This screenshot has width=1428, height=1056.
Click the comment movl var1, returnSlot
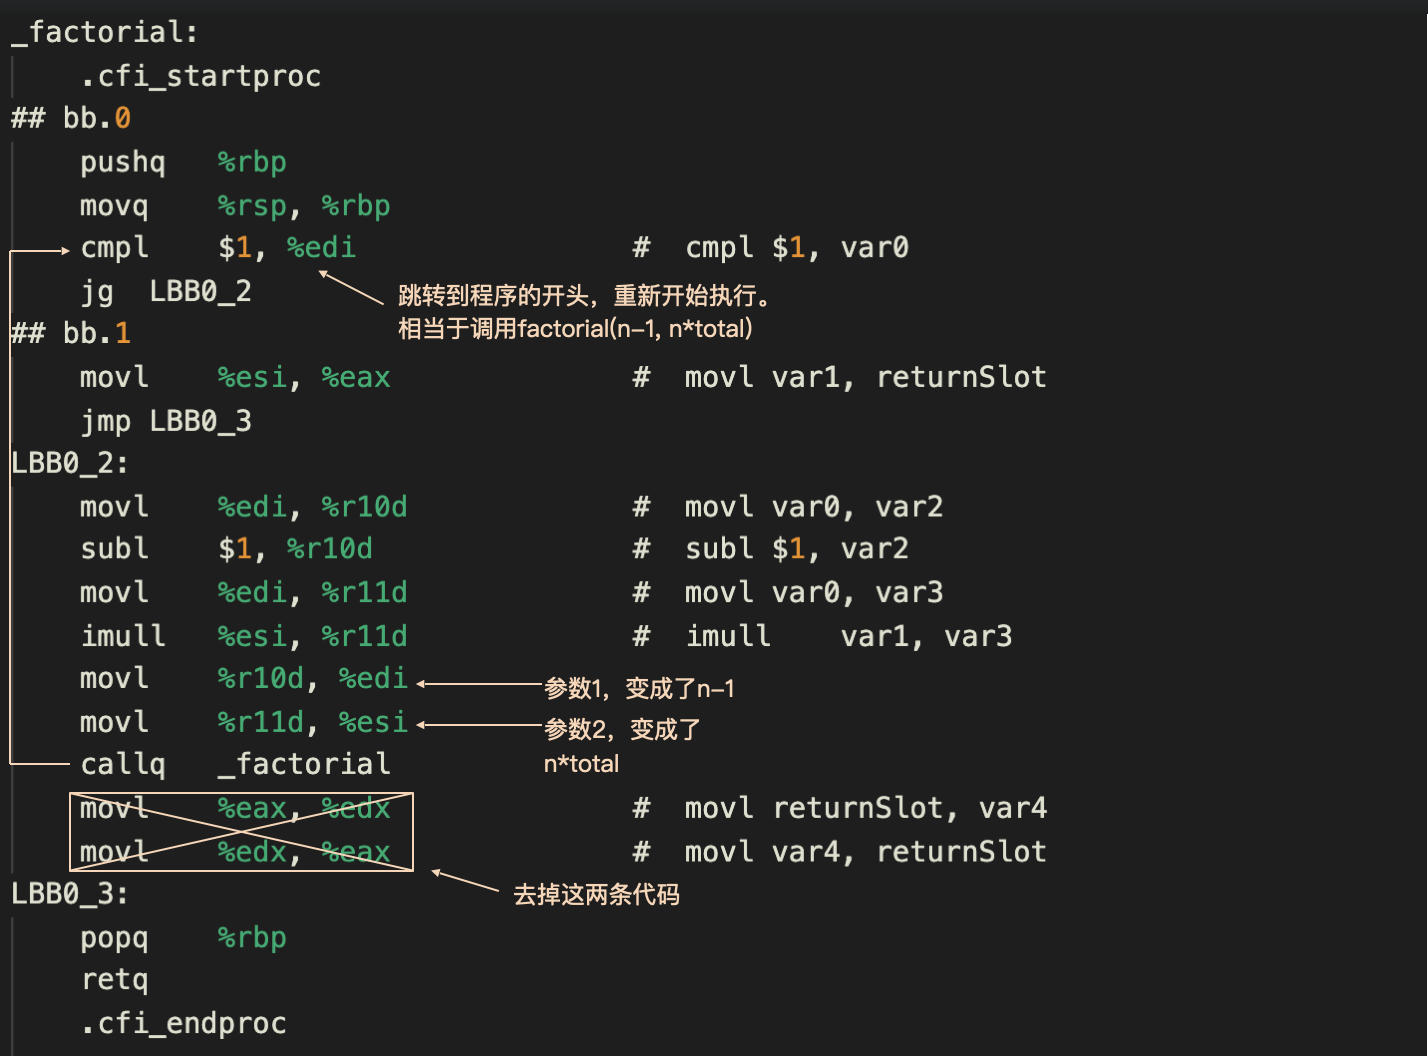coord(865,378)
